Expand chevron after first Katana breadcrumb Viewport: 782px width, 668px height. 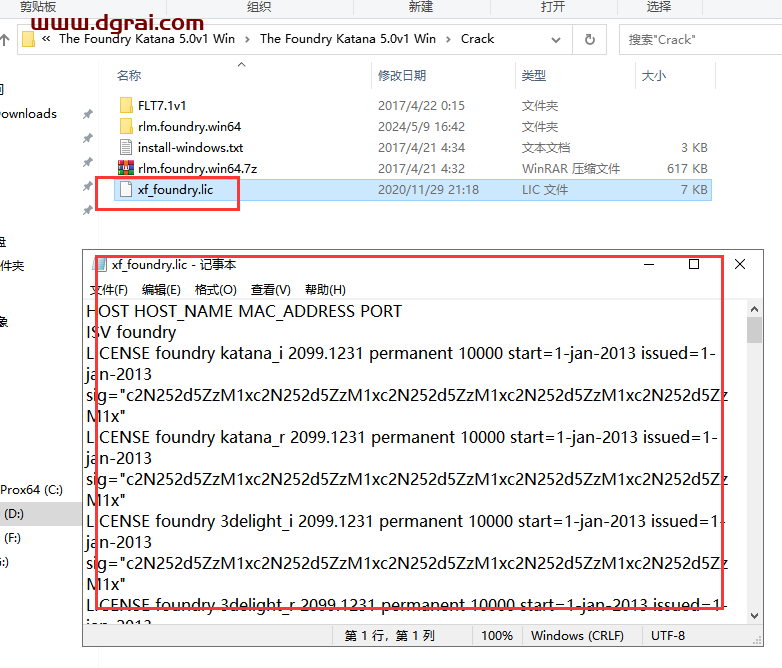[x=247, y=39]
